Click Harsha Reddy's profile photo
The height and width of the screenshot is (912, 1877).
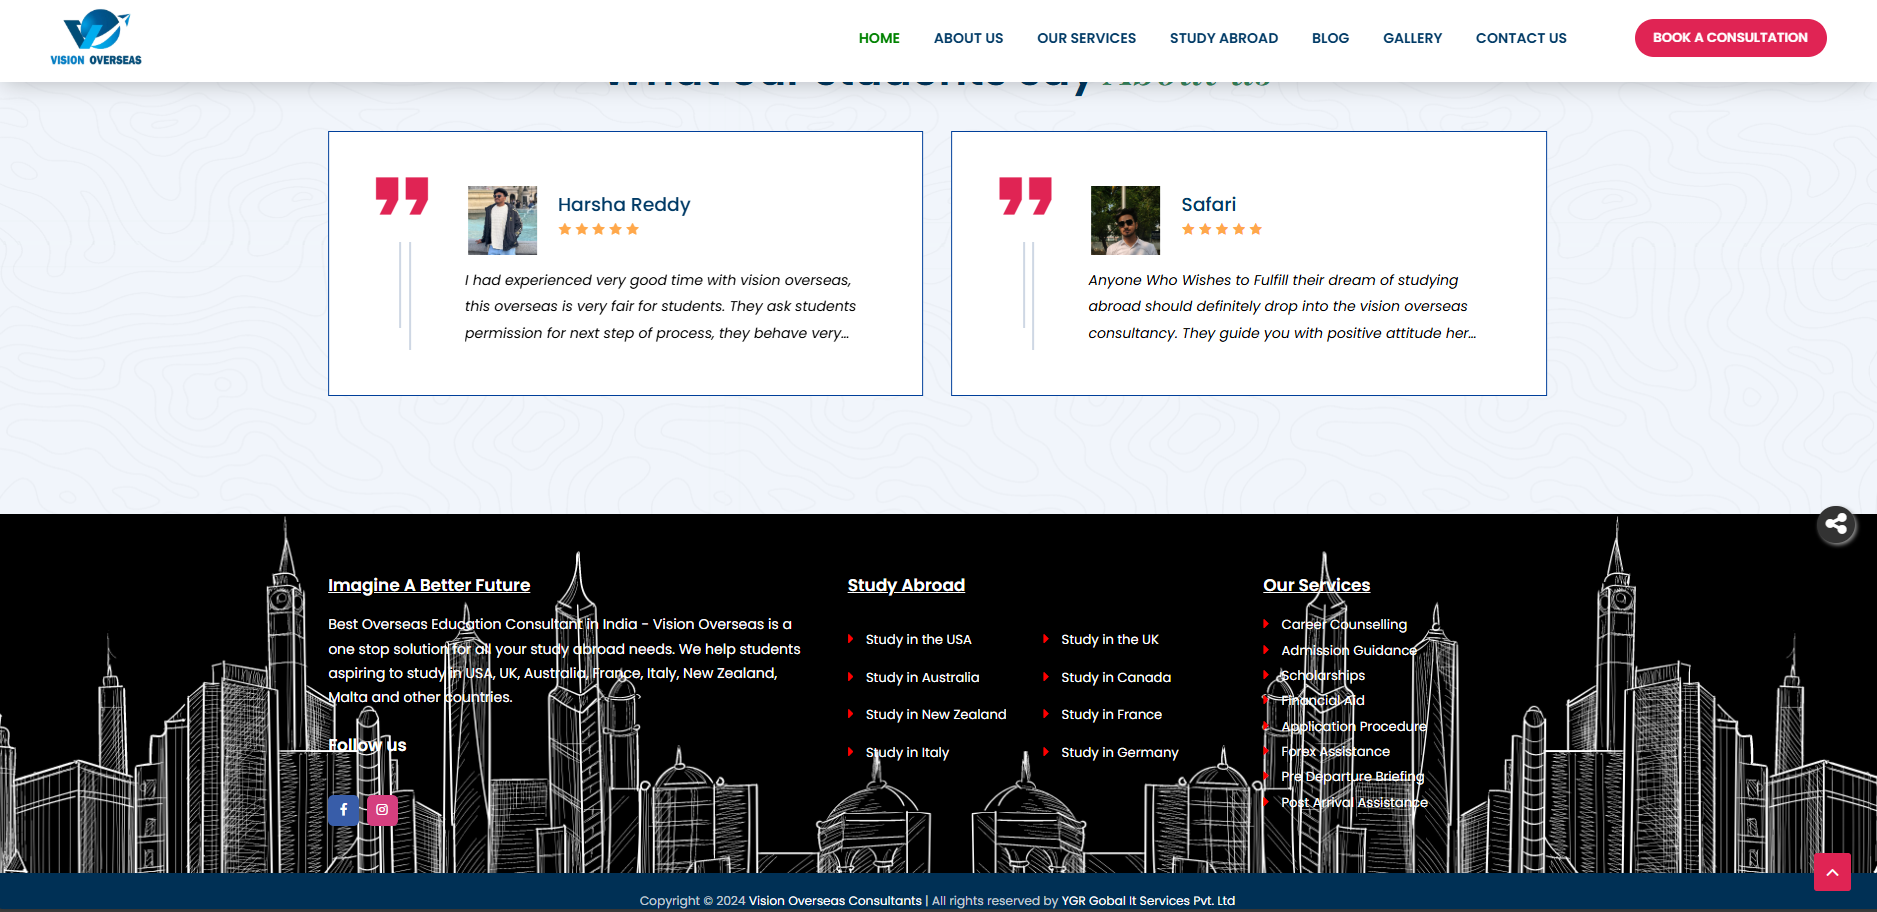pyautogui.click(x=502, y=220)
